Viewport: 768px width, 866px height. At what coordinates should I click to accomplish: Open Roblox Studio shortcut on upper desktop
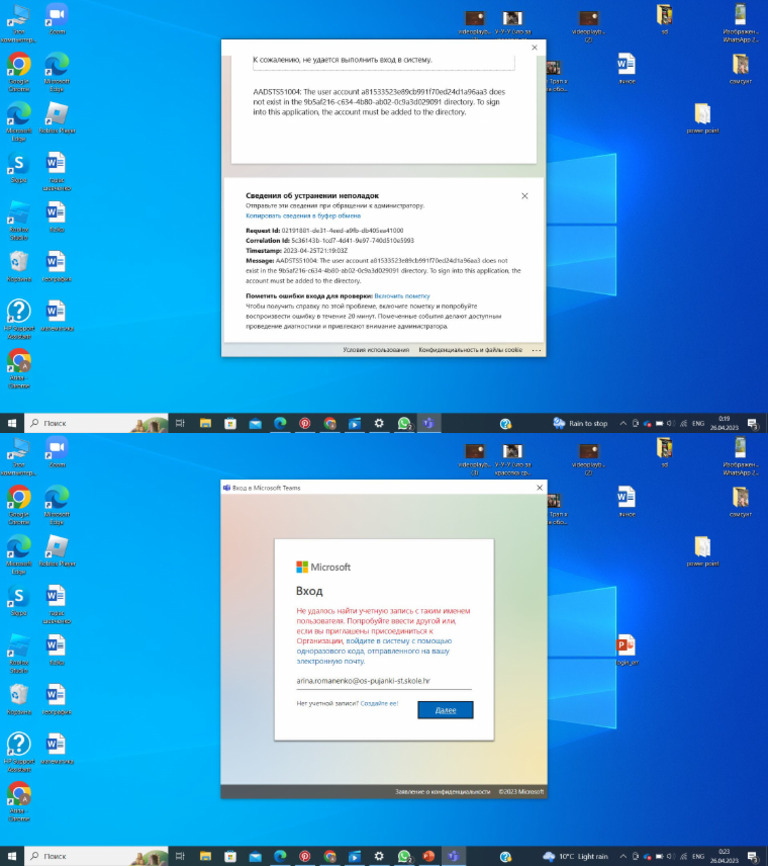(x=19, y=220)
